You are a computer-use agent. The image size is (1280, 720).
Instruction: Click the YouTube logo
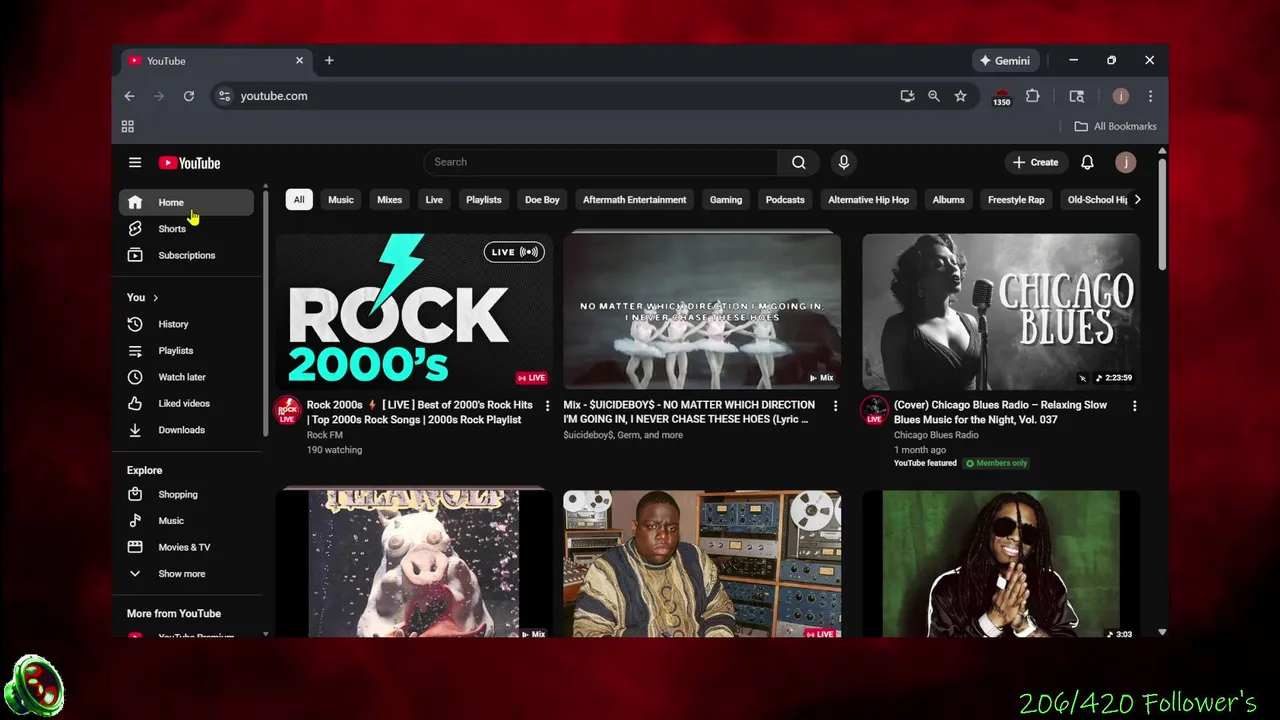(x=189, y=163)
